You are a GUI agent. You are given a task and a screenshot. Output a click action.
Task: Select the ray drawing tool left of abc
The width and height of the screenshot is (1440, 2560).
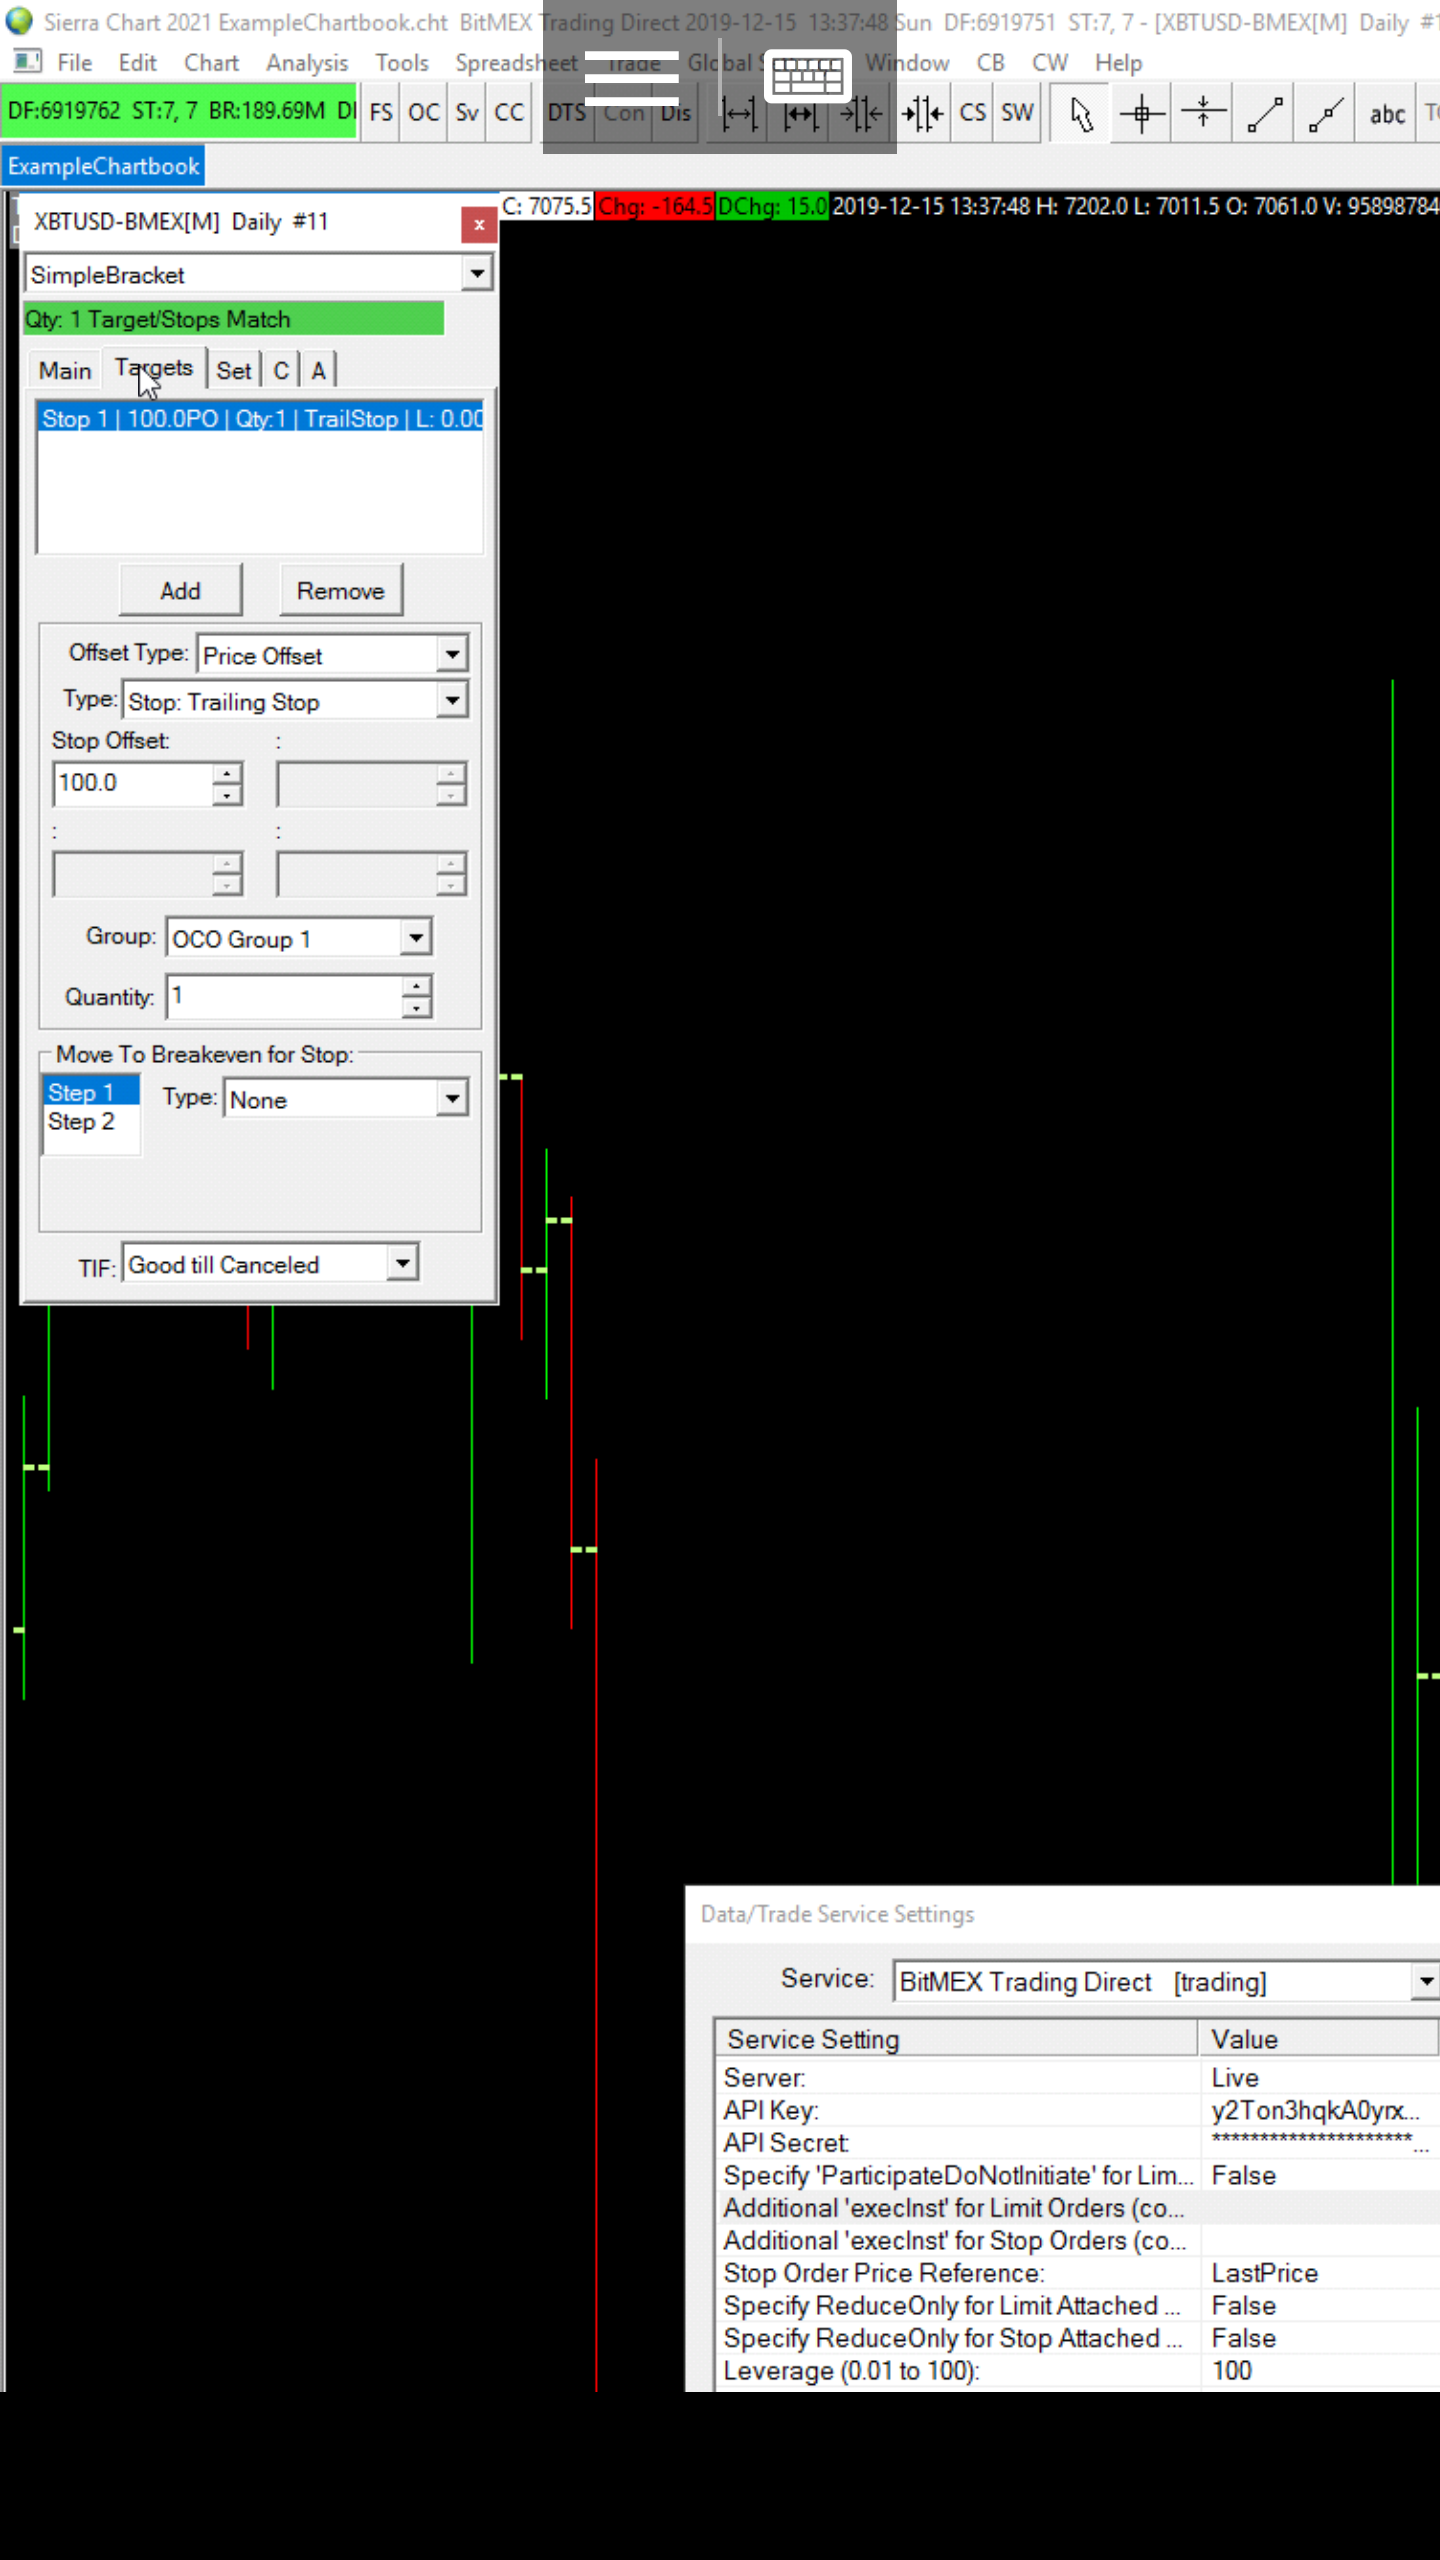(x=1326, y=114)
